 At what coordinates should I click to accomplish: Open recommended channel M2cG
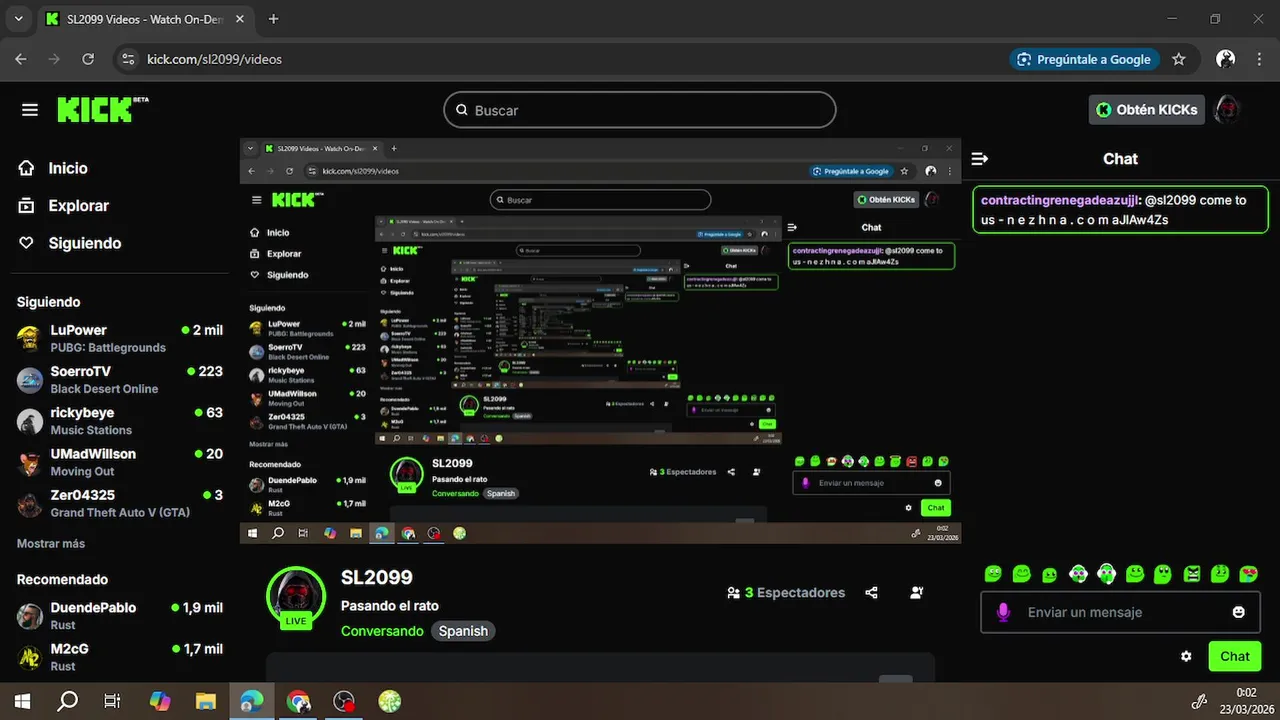coord(120,657)
